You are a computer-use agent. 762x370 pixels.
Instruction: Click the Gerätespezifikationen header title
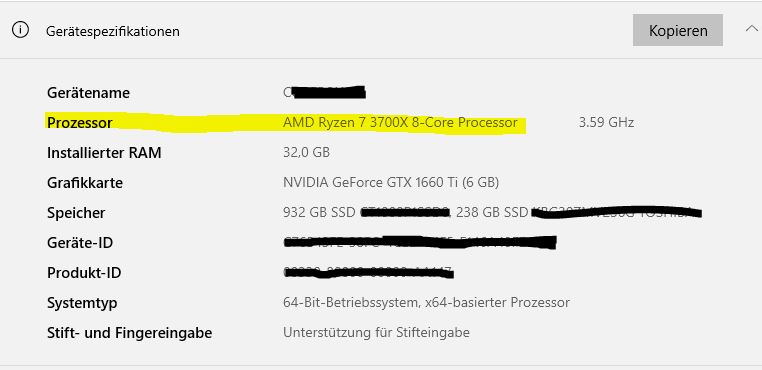tap(113, 32)
